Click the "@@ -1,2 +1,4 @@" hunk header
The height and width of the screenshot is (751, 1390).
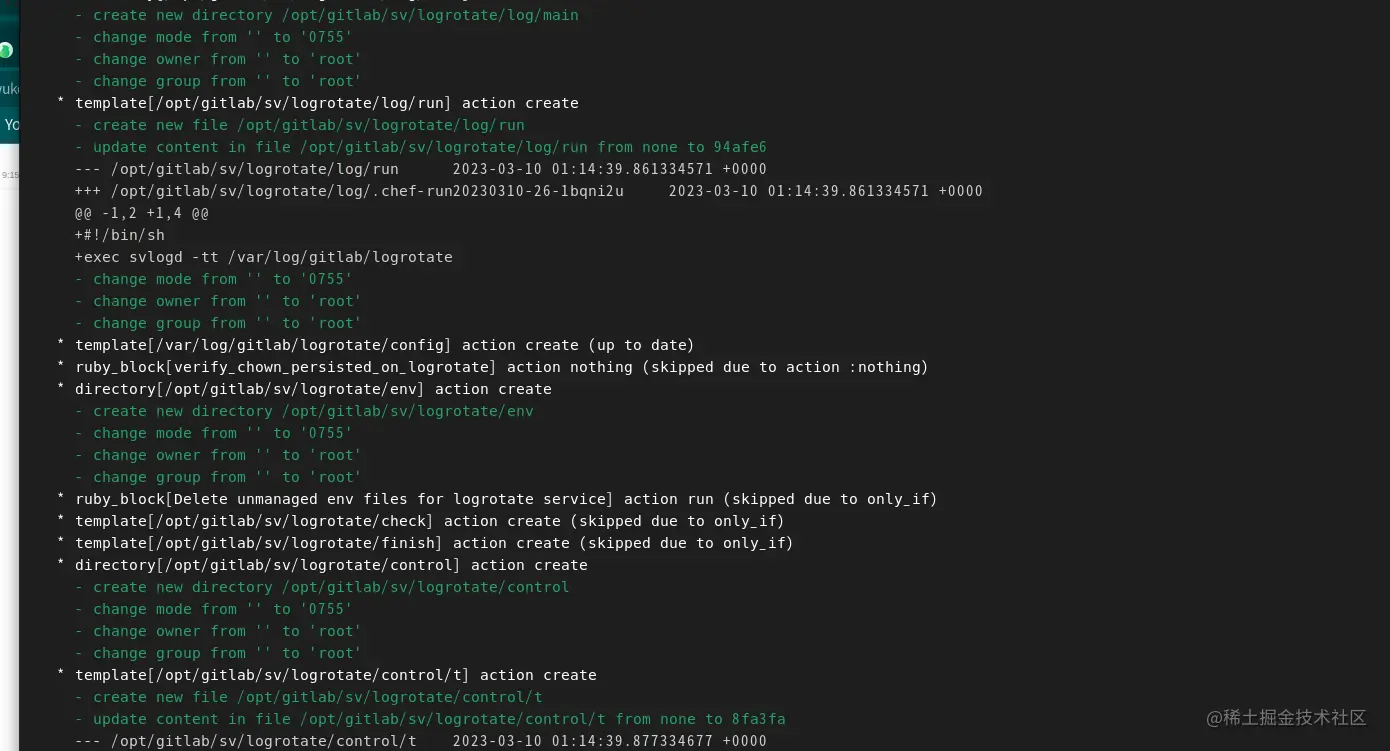point(142,213)
